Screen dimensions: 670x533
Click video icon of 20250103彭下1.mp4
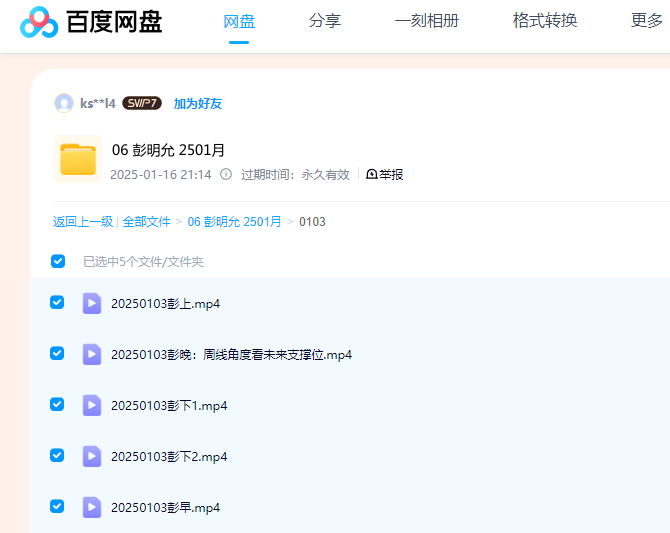pyautogui.click(x=92, y=406)
